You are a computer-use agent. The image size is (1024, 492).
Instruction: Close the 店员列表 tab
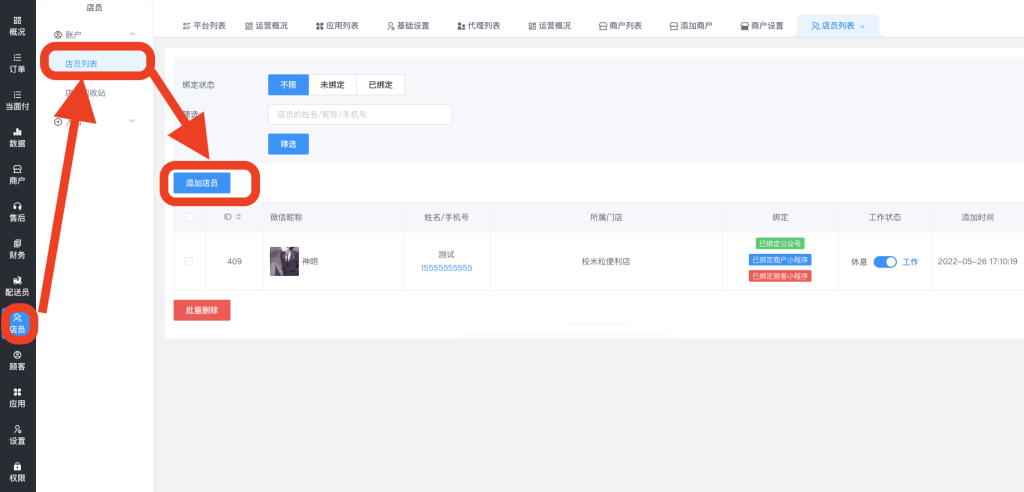863,26
